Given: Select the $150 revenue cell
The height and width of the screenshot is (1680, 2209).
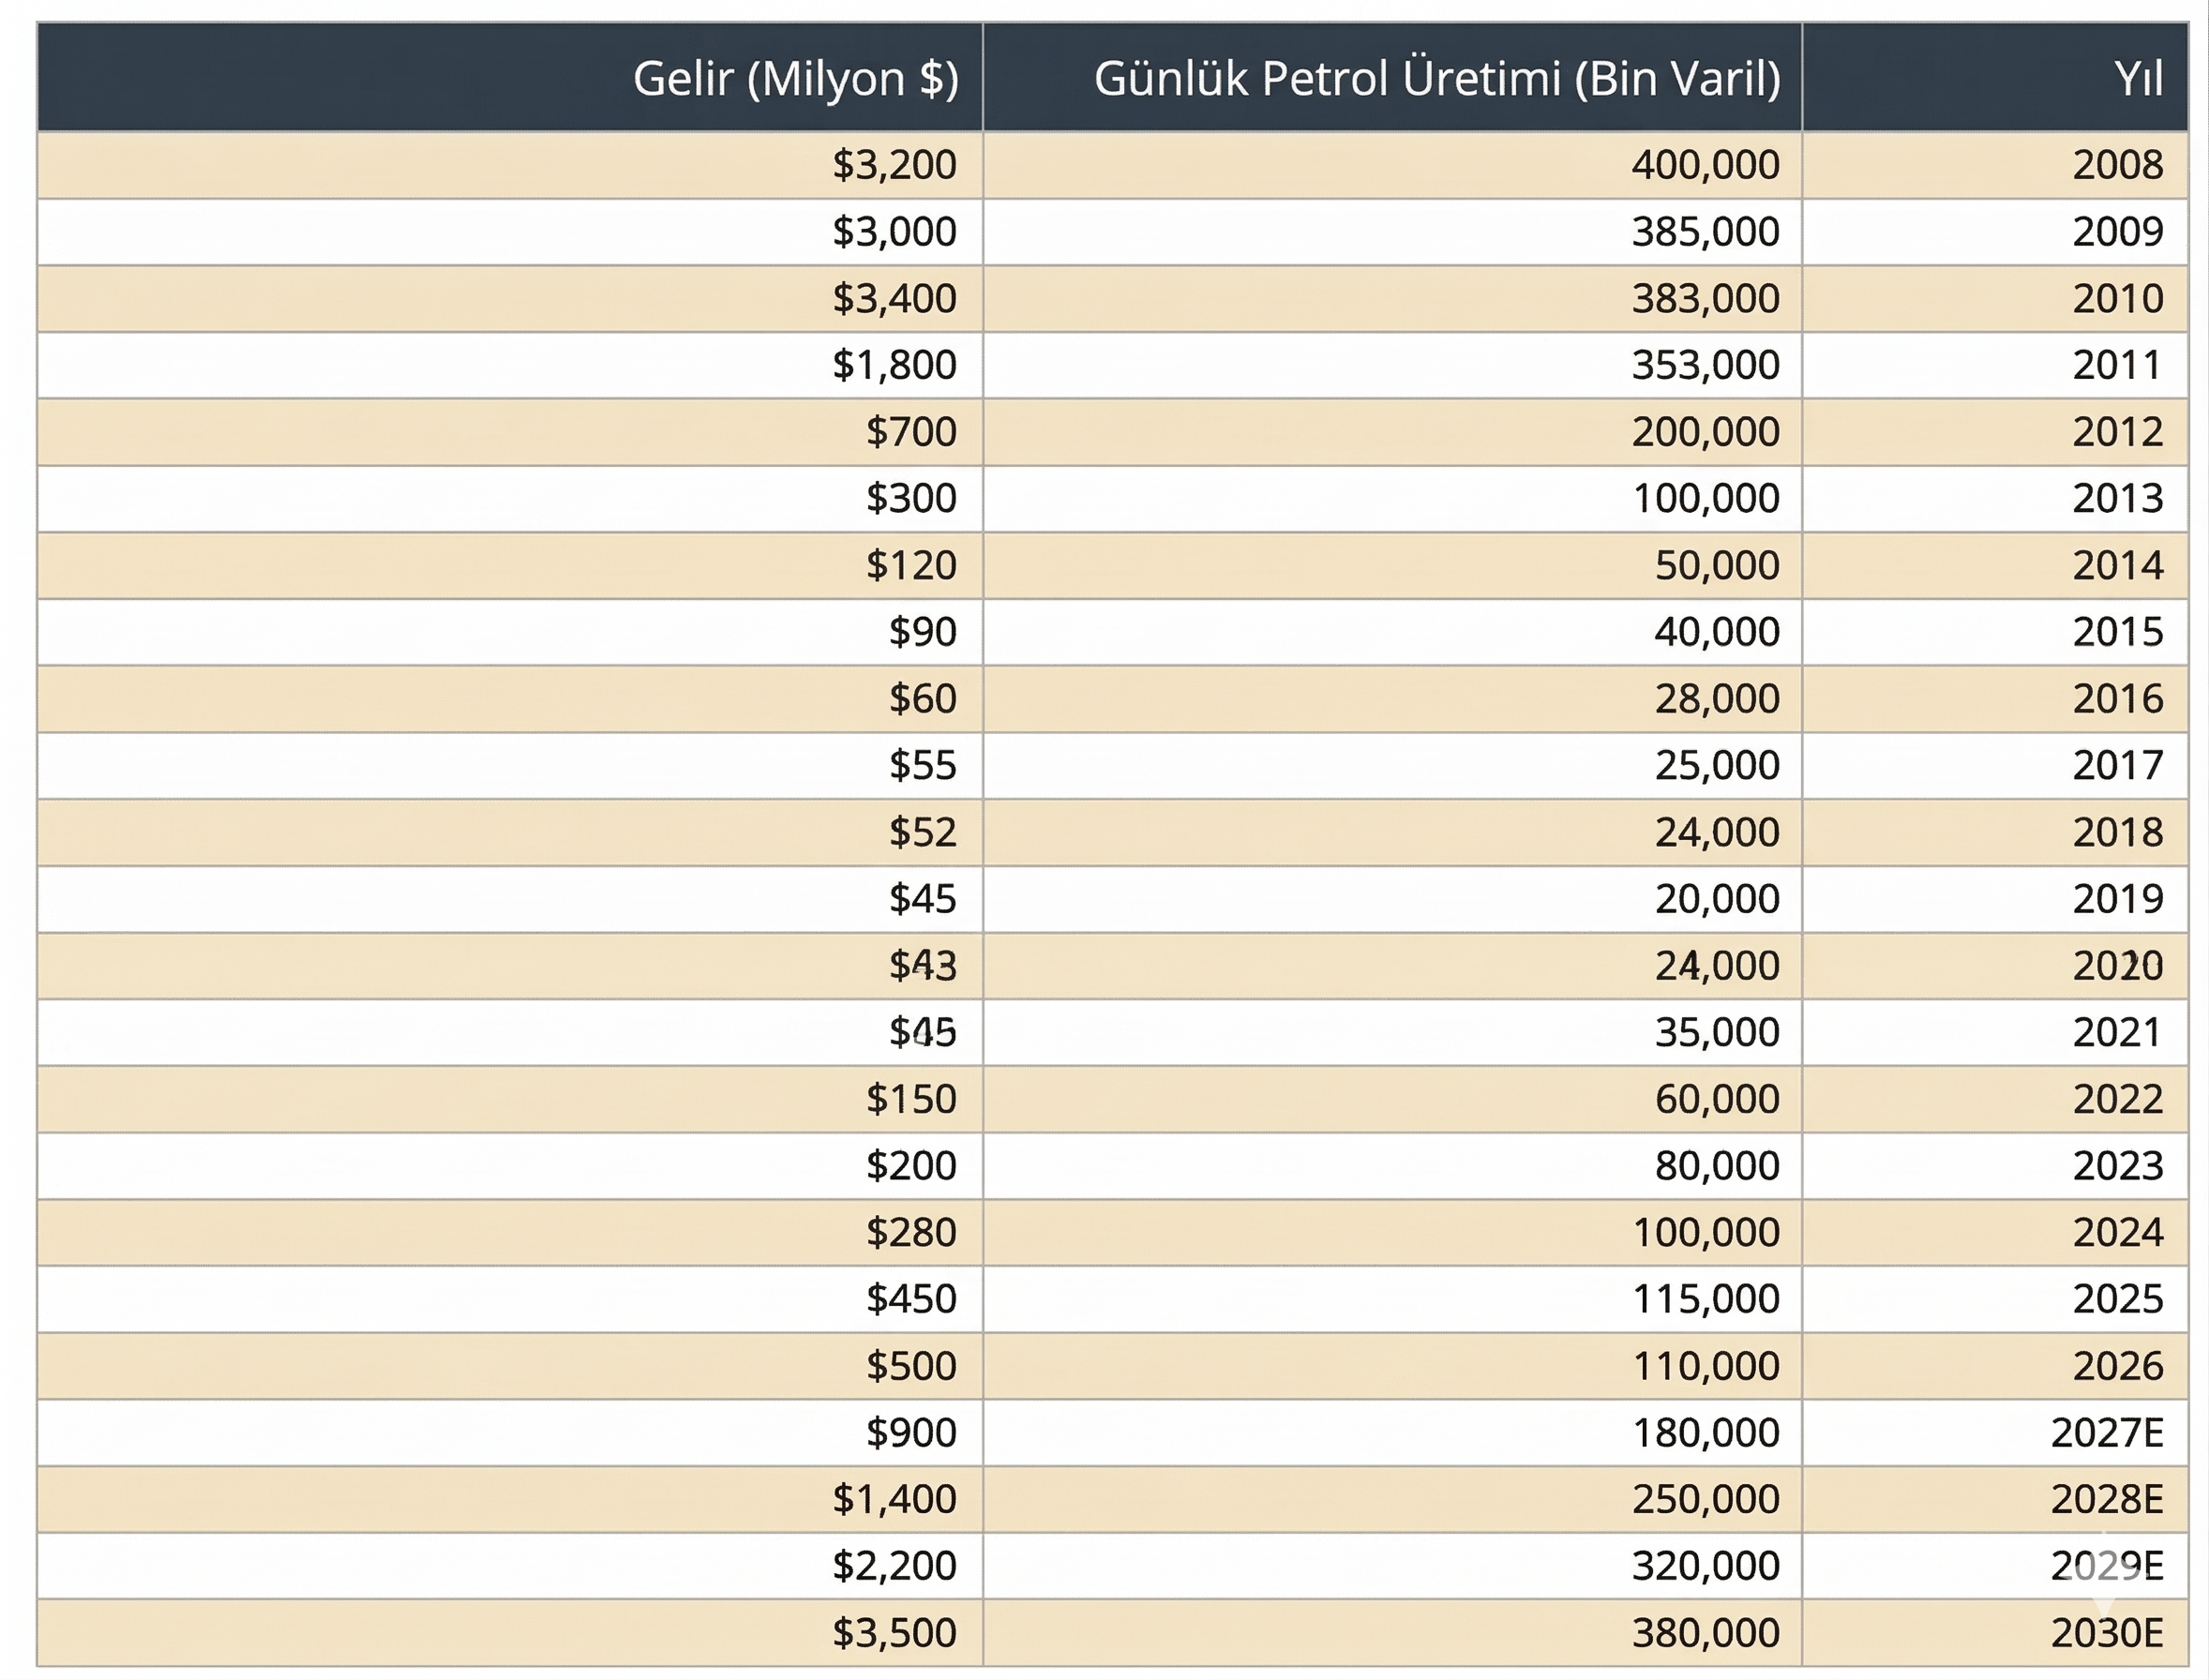Looking at the screenshot, I should click(911, 1098).
